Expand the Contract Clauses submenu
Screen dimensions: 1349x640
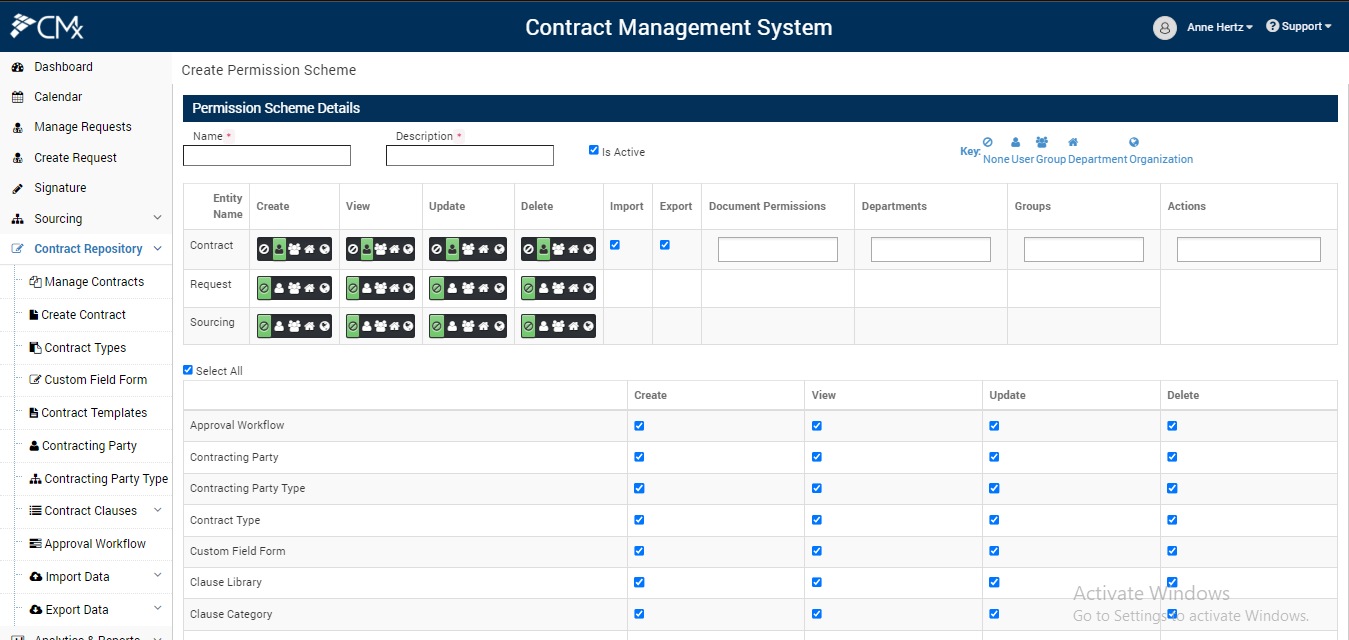(x=96, y=510)
